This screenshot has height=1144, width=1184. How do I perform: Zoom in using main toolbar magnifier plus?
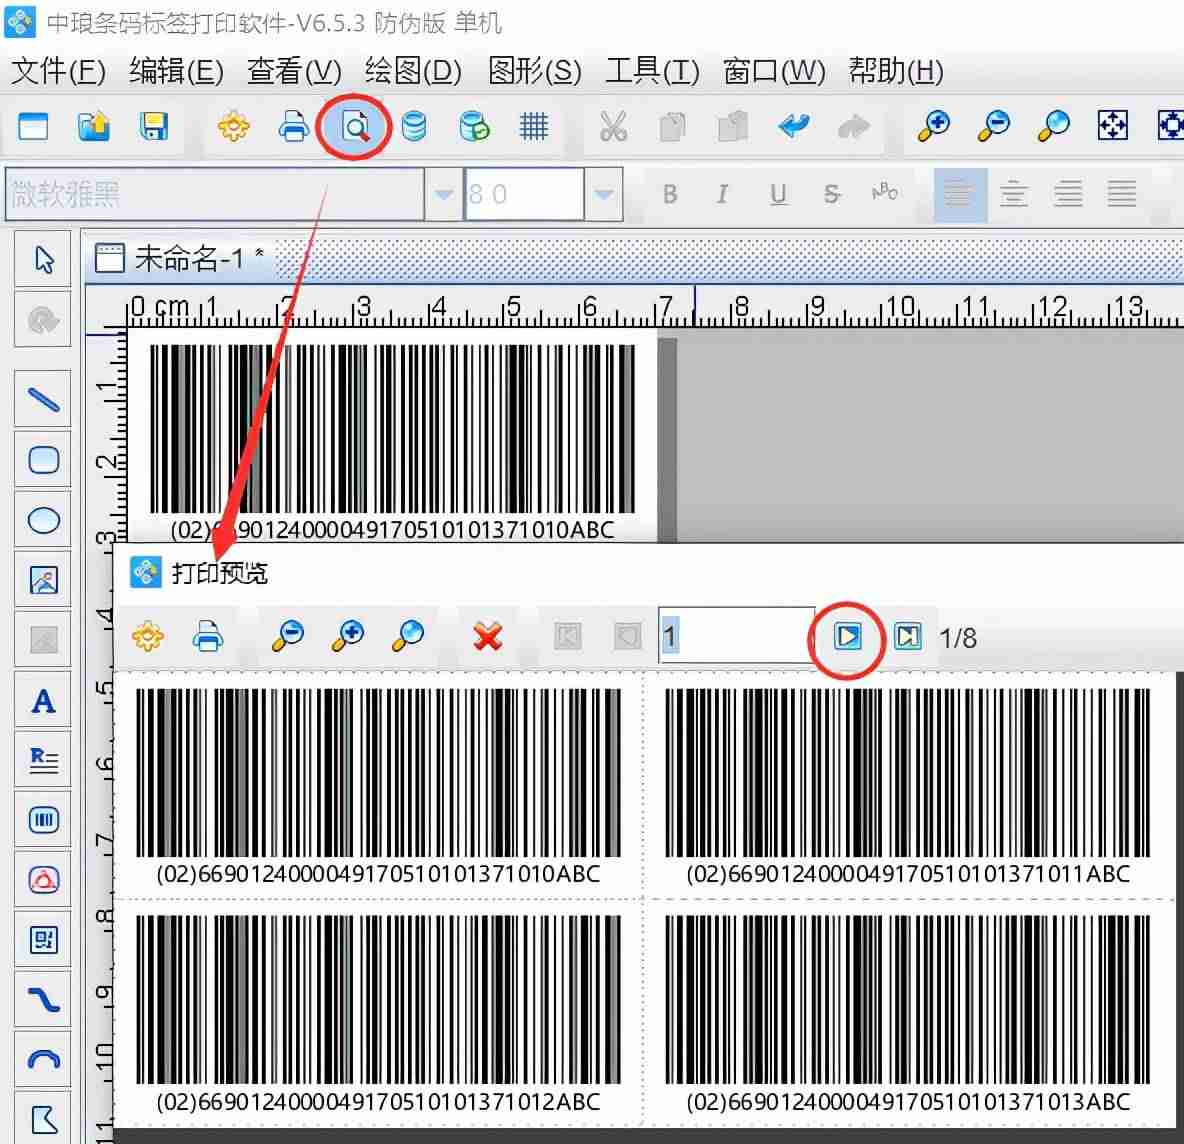933,127
